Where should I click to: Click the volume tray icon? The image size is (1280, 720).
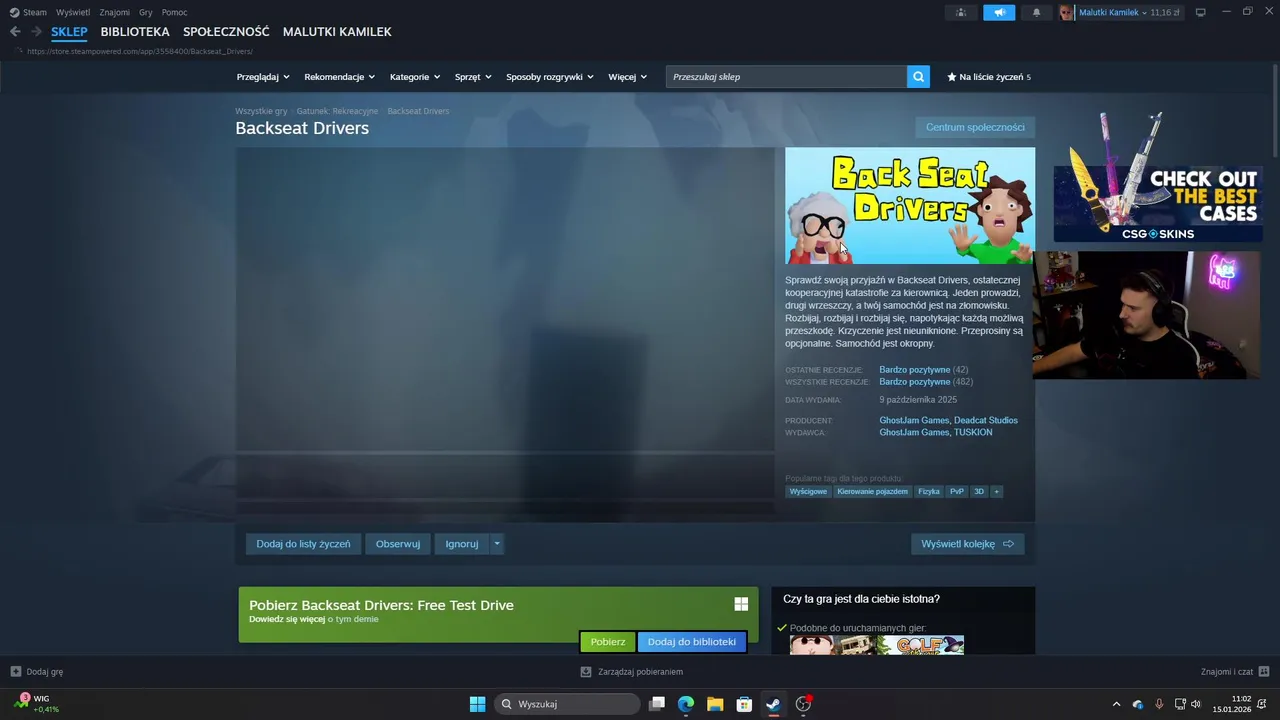1196,704
